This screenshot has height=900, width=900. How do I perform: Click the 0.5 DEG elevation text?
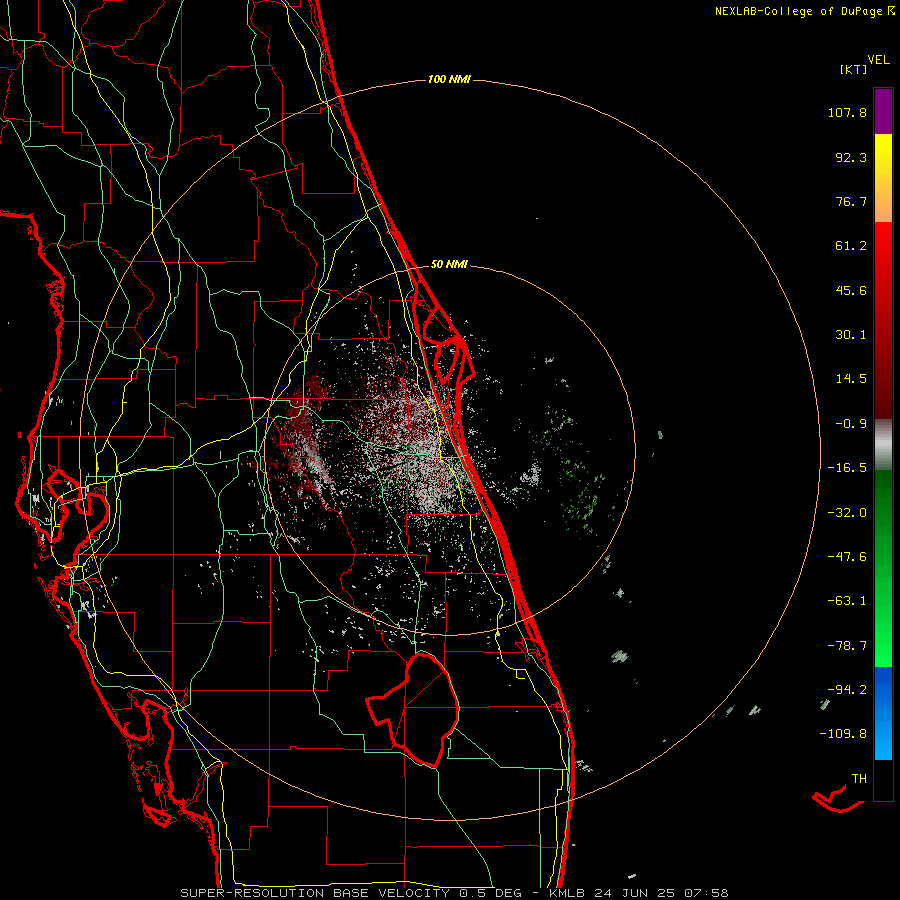click(x=491, y=893)
